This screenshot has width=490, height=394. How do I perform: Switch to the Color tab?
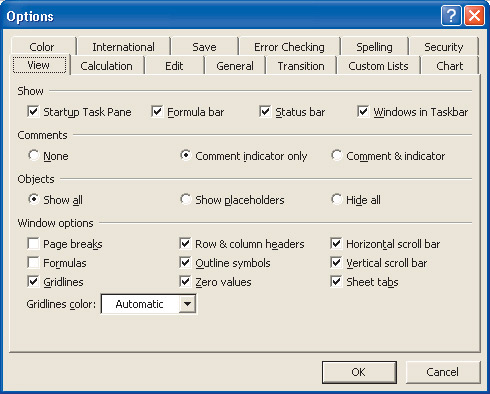pyautogui.click(x=42, y=47)
